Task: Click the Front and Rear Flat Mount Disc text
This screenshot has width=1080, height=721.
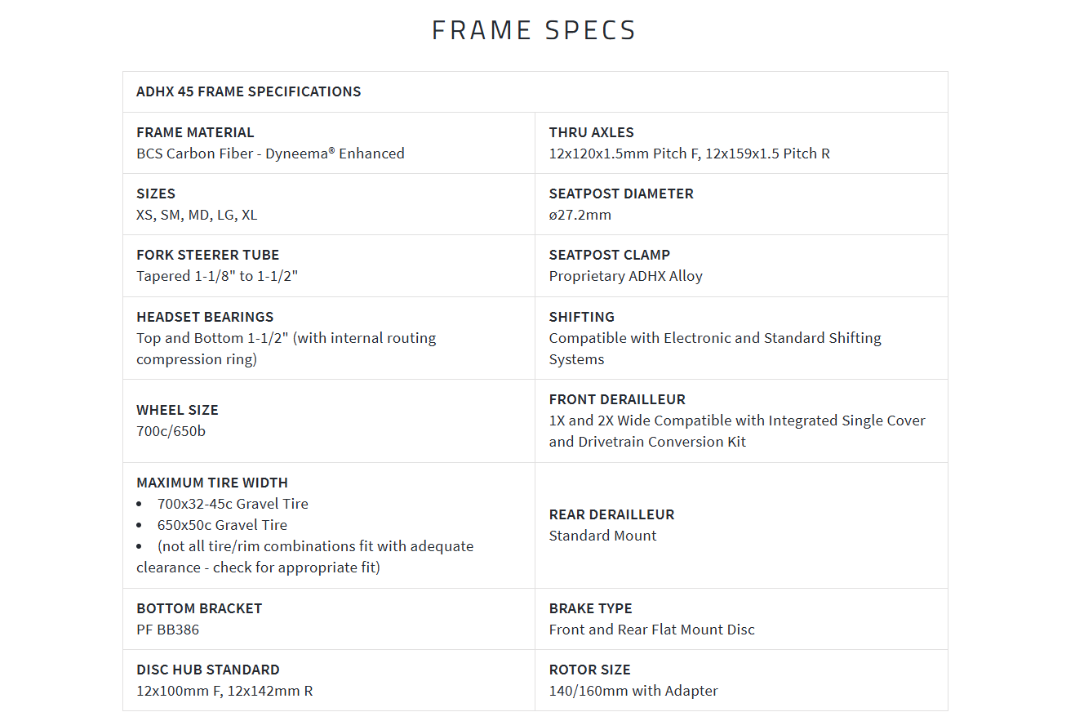Action: pyautogui.click(x=651, y=630)
